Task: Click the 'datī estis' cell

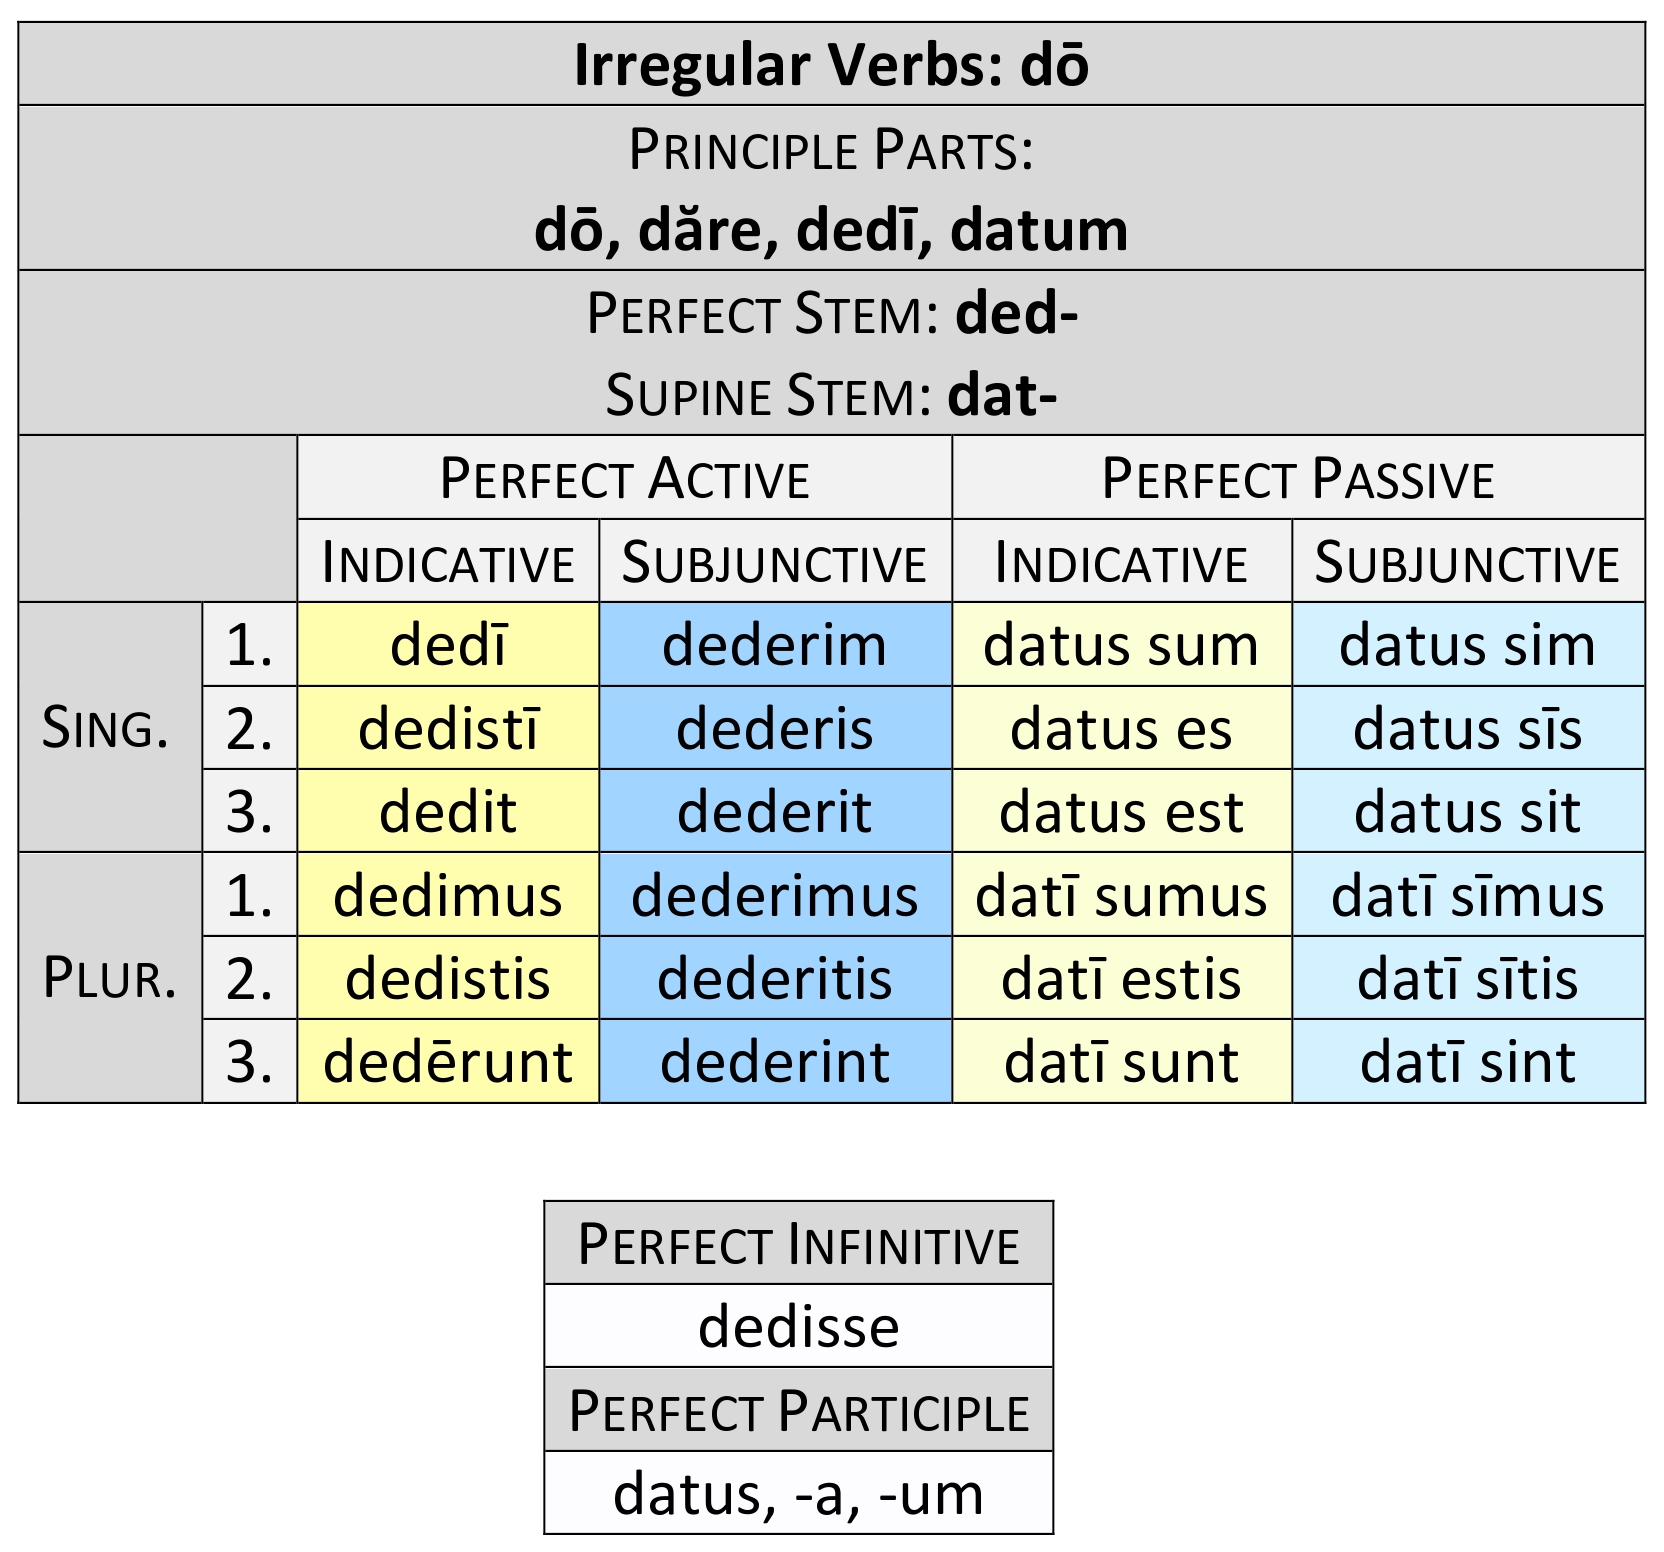Action: 1121,979
